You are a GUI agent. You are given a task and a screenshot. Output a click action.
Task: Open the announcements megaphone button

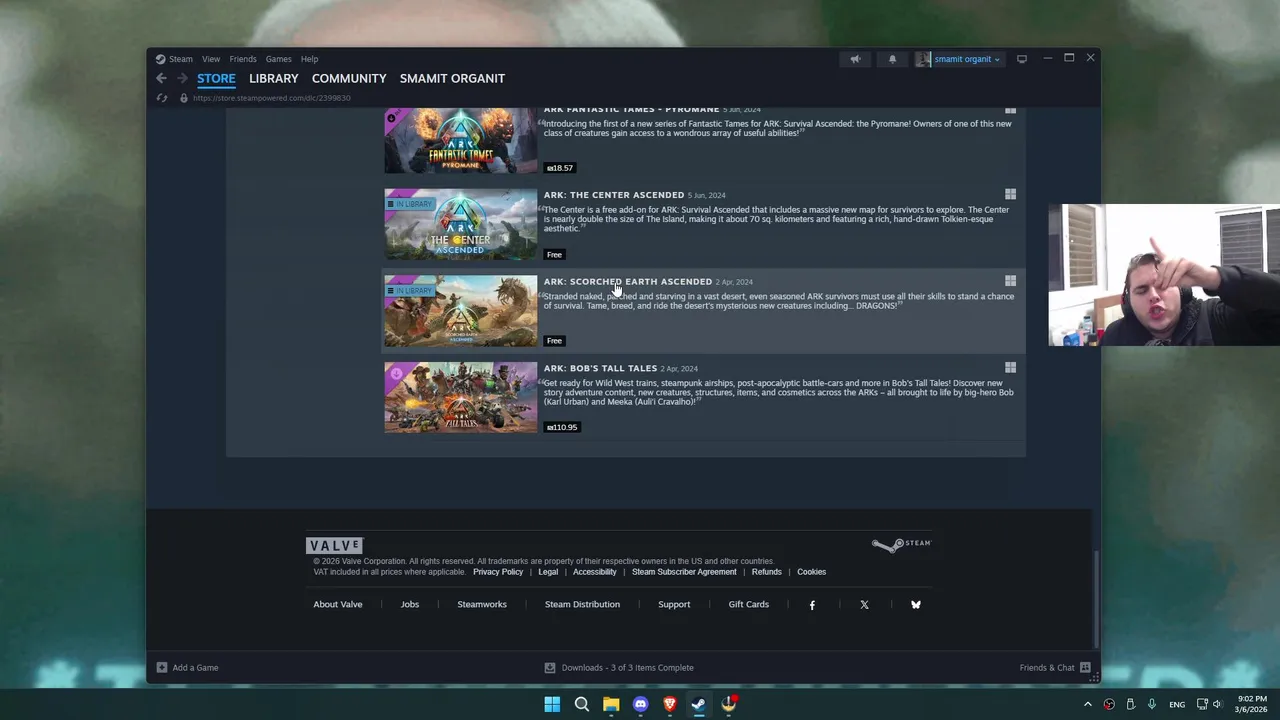(x=855, y=59)
